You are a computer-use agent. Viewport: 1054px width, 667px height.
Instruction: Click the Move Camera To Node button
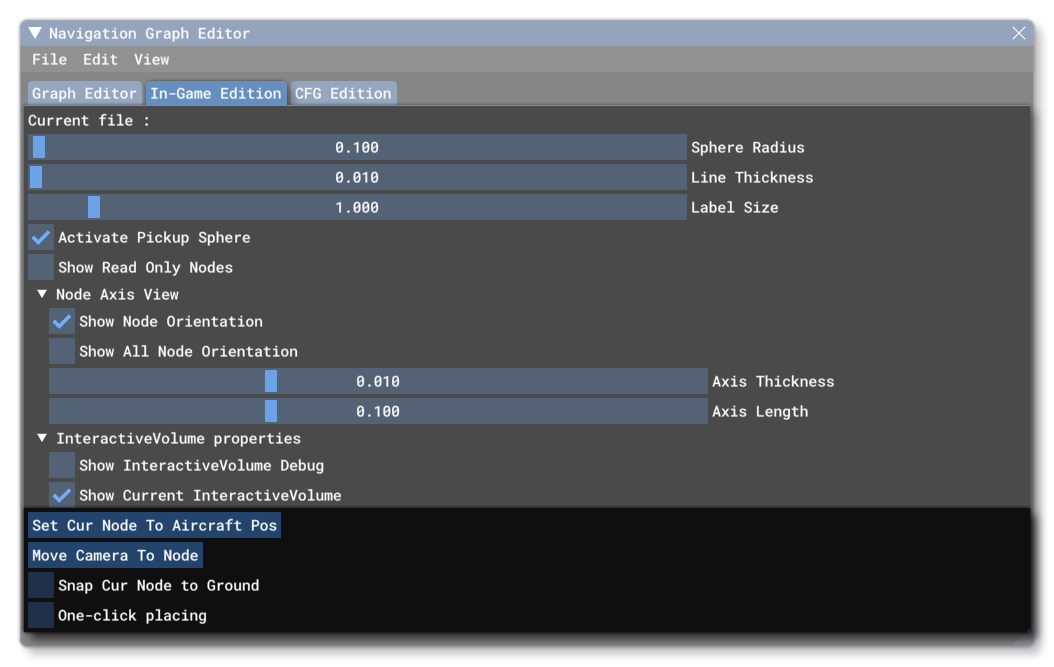114,555
